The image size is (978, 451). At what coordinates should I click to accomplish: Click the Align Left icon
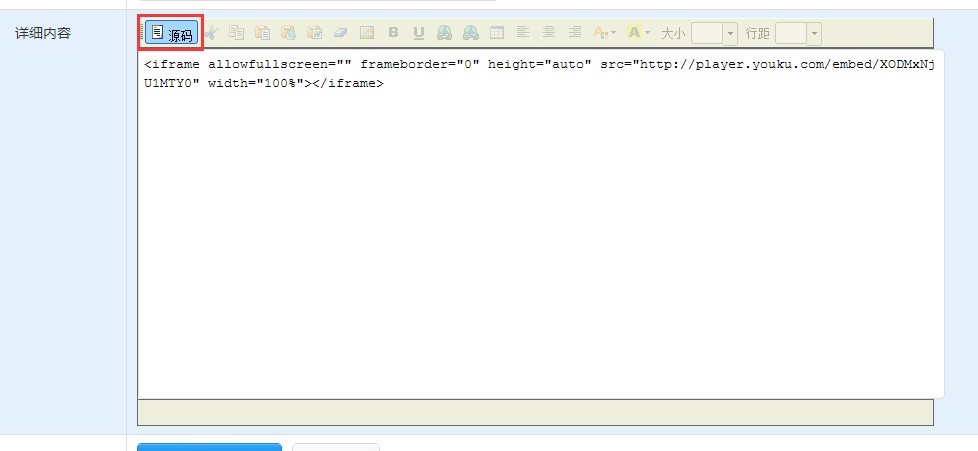(x=523, y=32)
